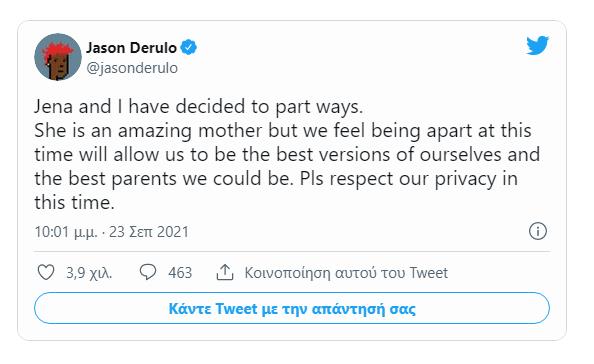Viewport: 594px width, 364px height.
Task: Open the Jason Derulo display name
Action: pos(131,48)
